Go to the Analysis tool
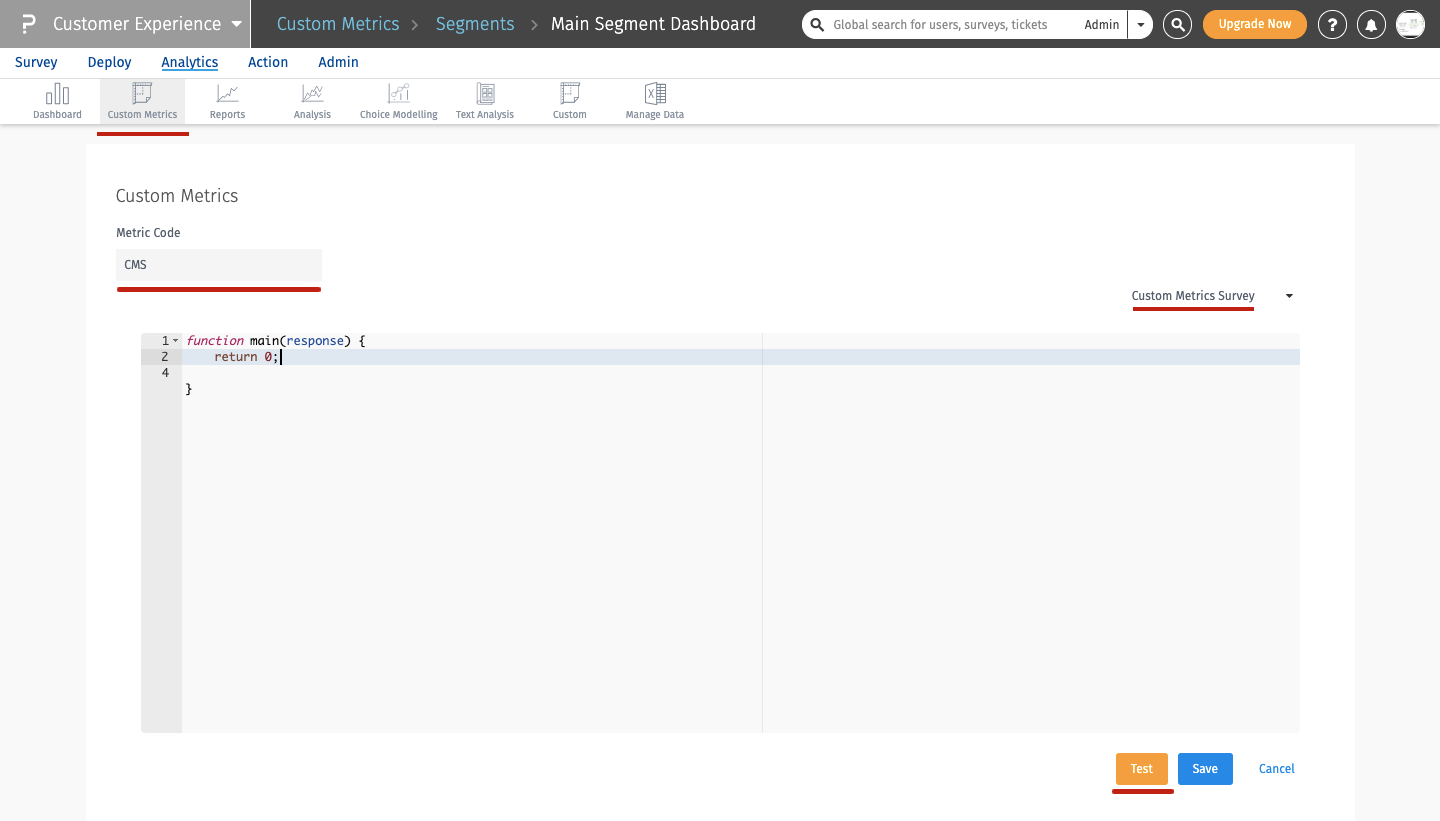This screenshot has width=1440, height=821. [312, 100]
